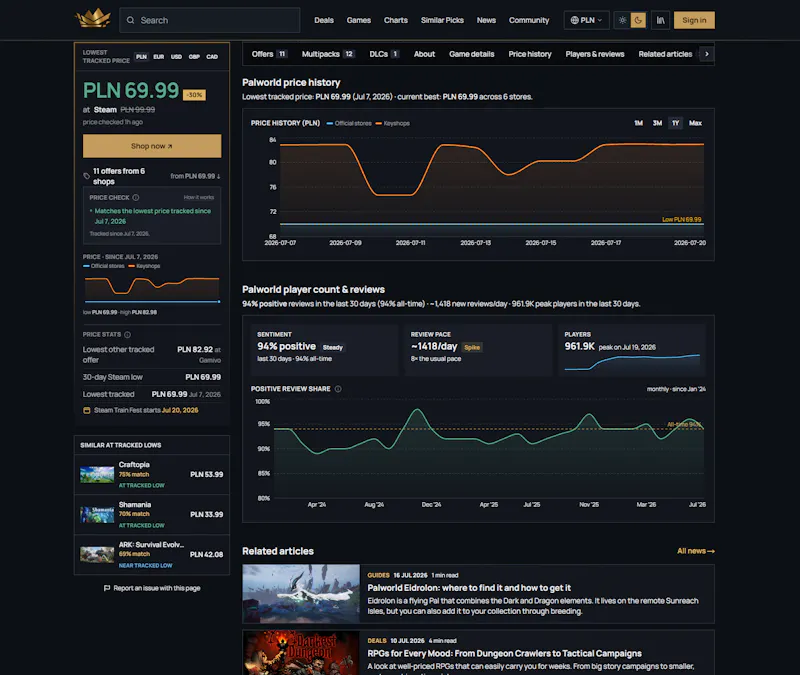Open Palworld Eidrolon article thumbnail

[x=301, y=594]
